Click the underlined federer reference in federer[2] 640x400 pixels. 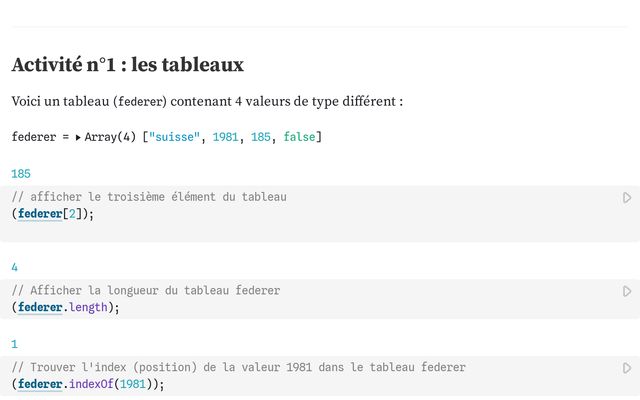(x=40, y=214)
